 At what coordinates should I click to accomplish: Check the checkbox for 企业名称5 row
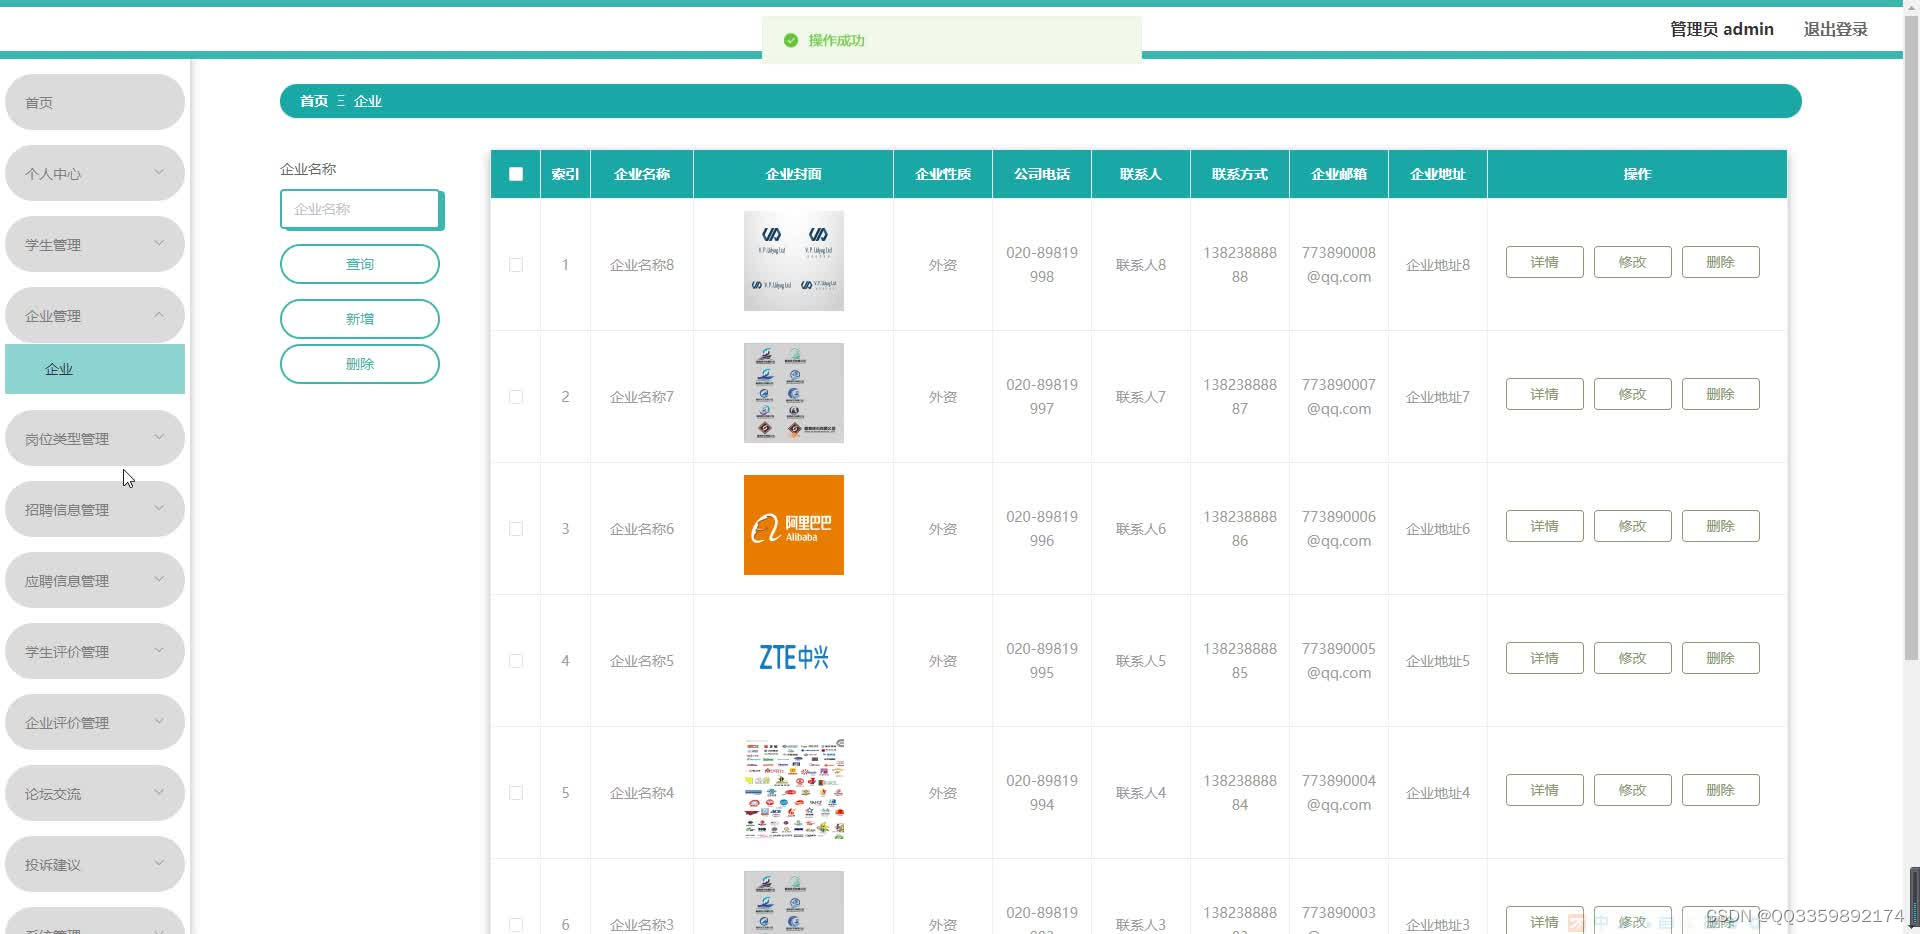coord(516,661)
